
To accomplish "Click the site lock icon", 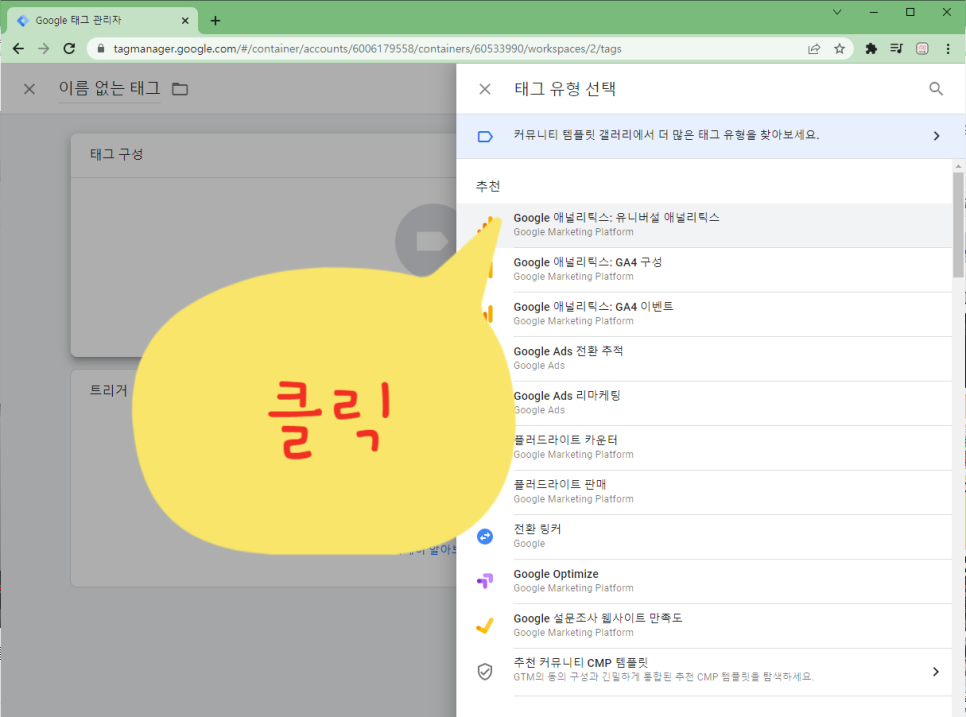I will pyautogui.click(x=101, y=49).
